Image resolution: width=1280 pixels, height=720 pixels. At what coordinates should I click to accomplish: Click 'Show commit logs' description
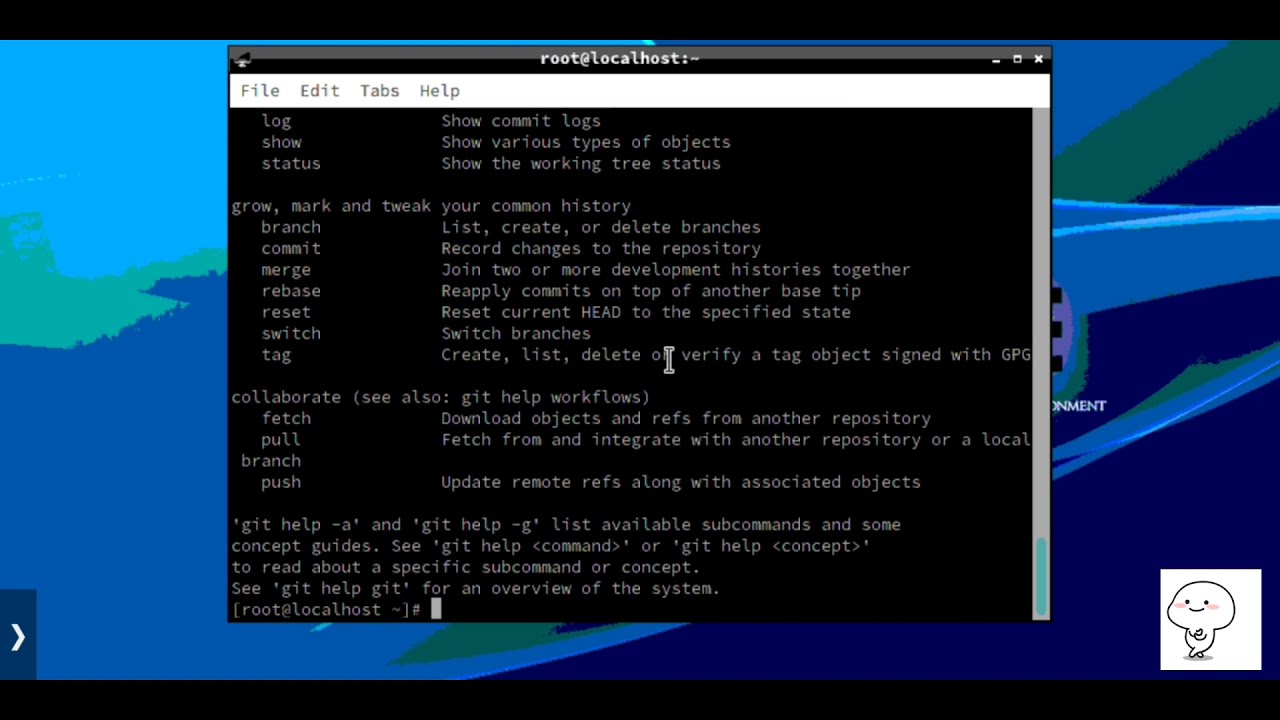click(x=521, y=121)
